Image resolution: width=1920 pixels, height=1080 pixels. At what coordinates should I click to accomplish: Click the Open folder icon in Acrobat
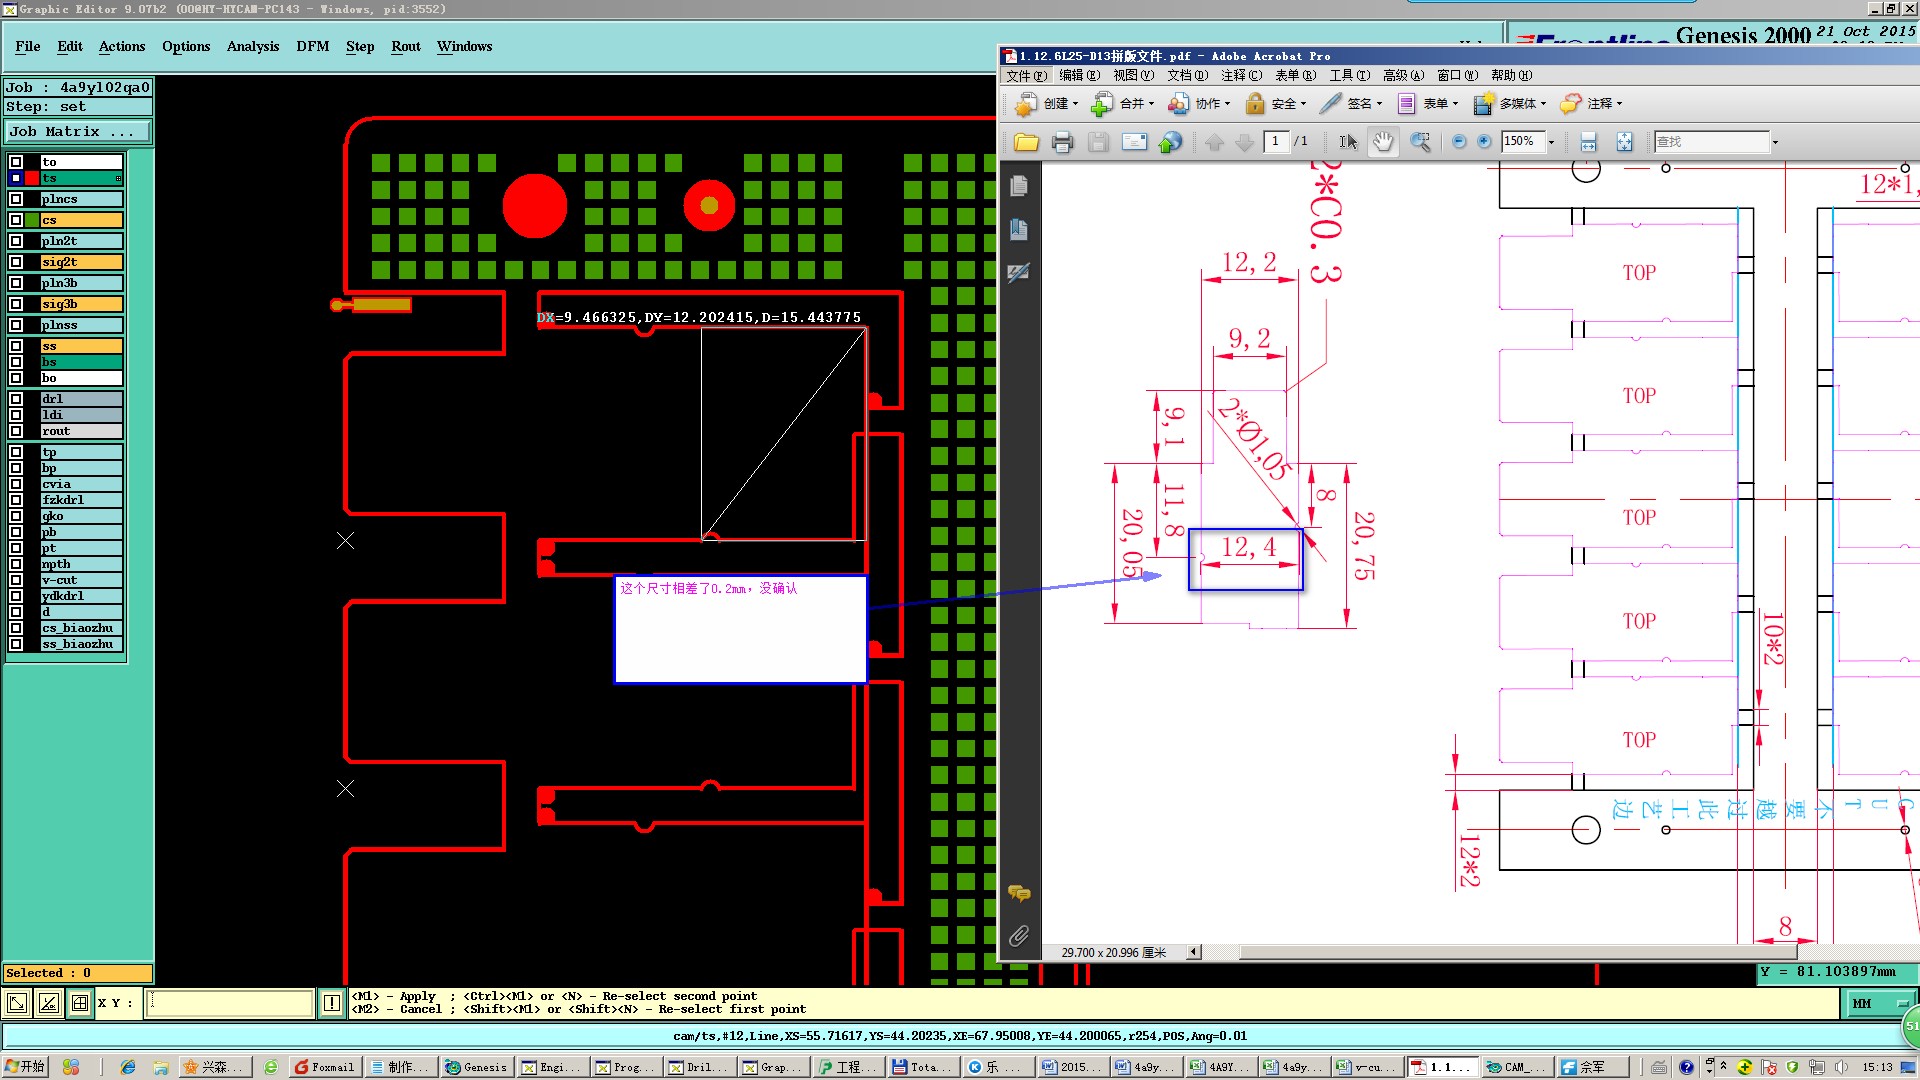tap(1026, 142)
